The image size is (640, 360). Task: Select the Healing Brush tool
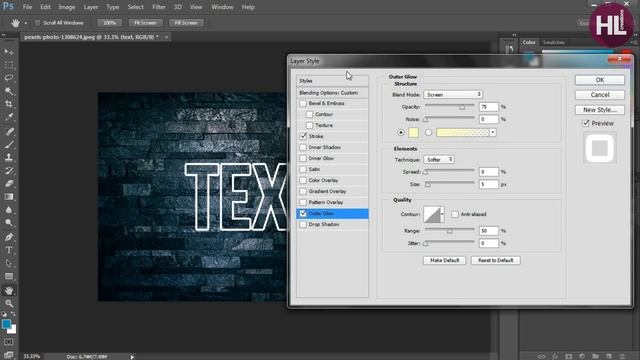coord(9,131)
